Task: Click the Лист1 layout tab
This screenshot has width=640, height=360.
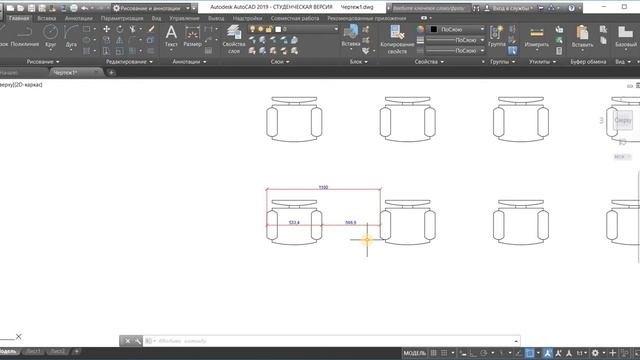Action: (x=34, y=351)
